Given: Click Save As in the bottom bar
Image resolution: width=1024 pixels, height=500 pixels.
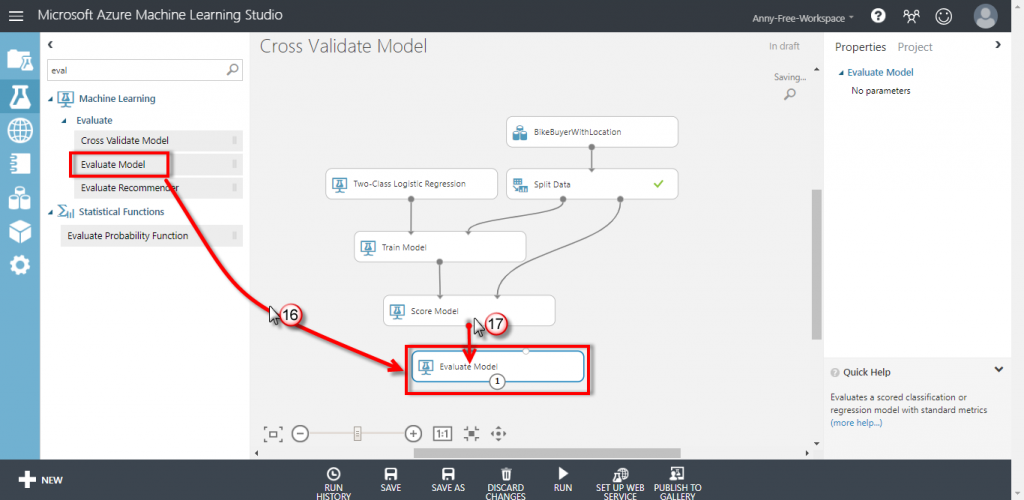Looking at the screenshot, I should coord(448,480).
